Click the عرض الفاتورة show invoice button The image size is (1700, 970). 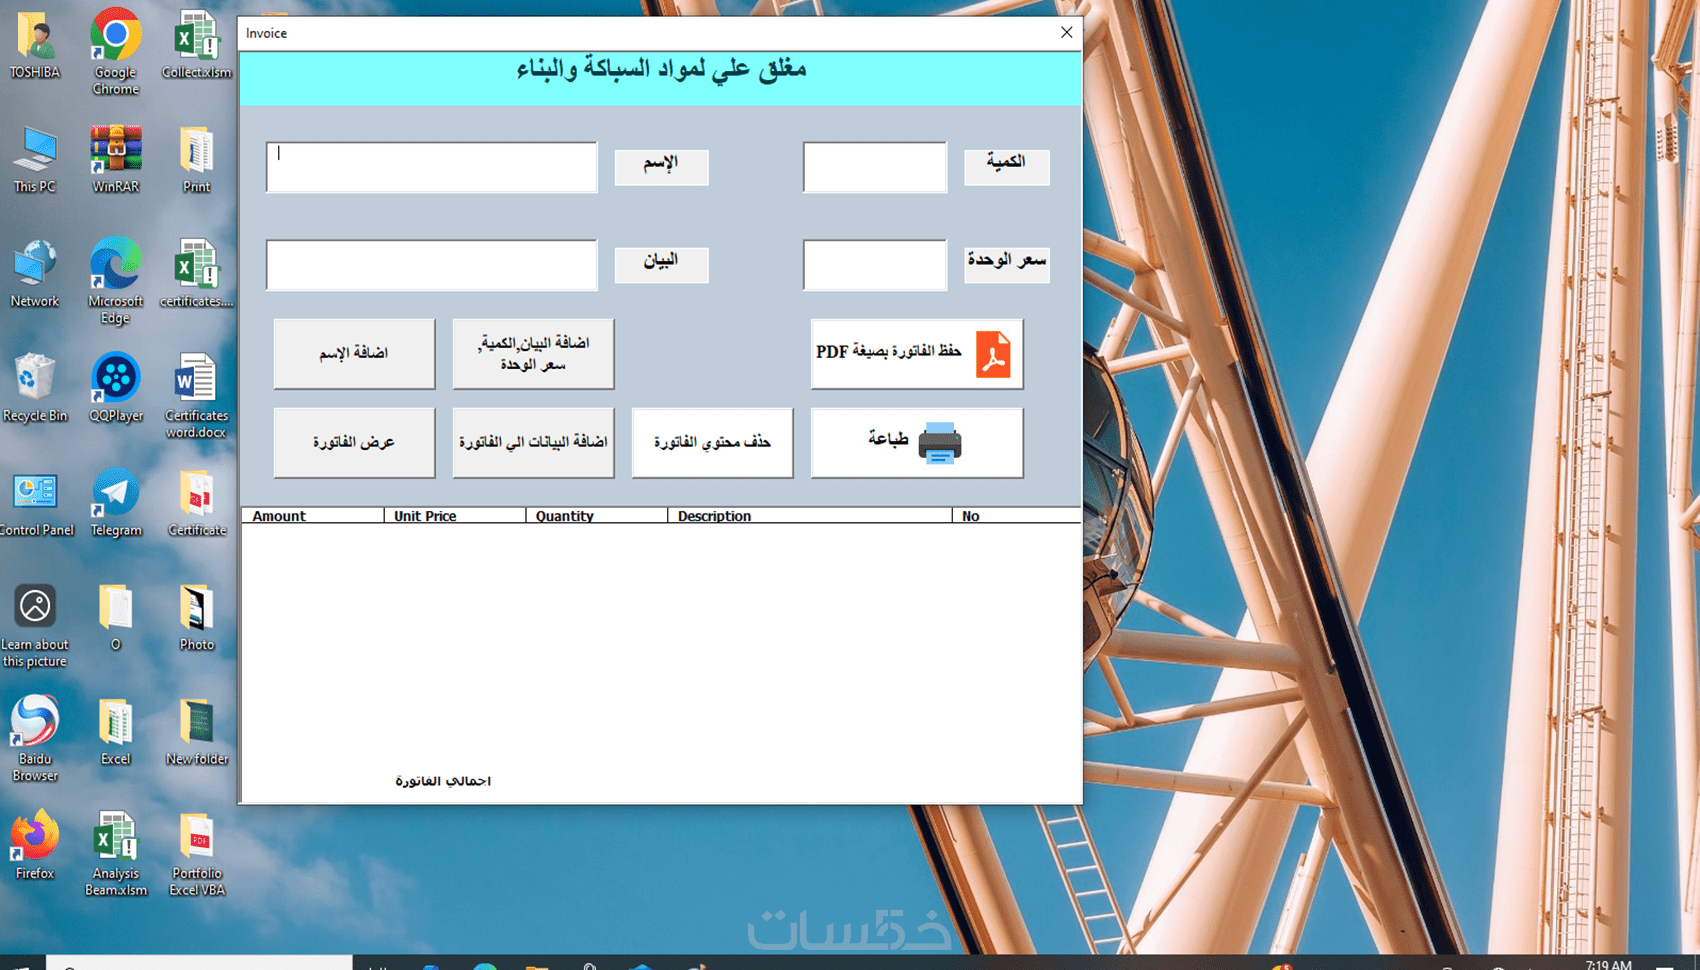coord(354,442)
